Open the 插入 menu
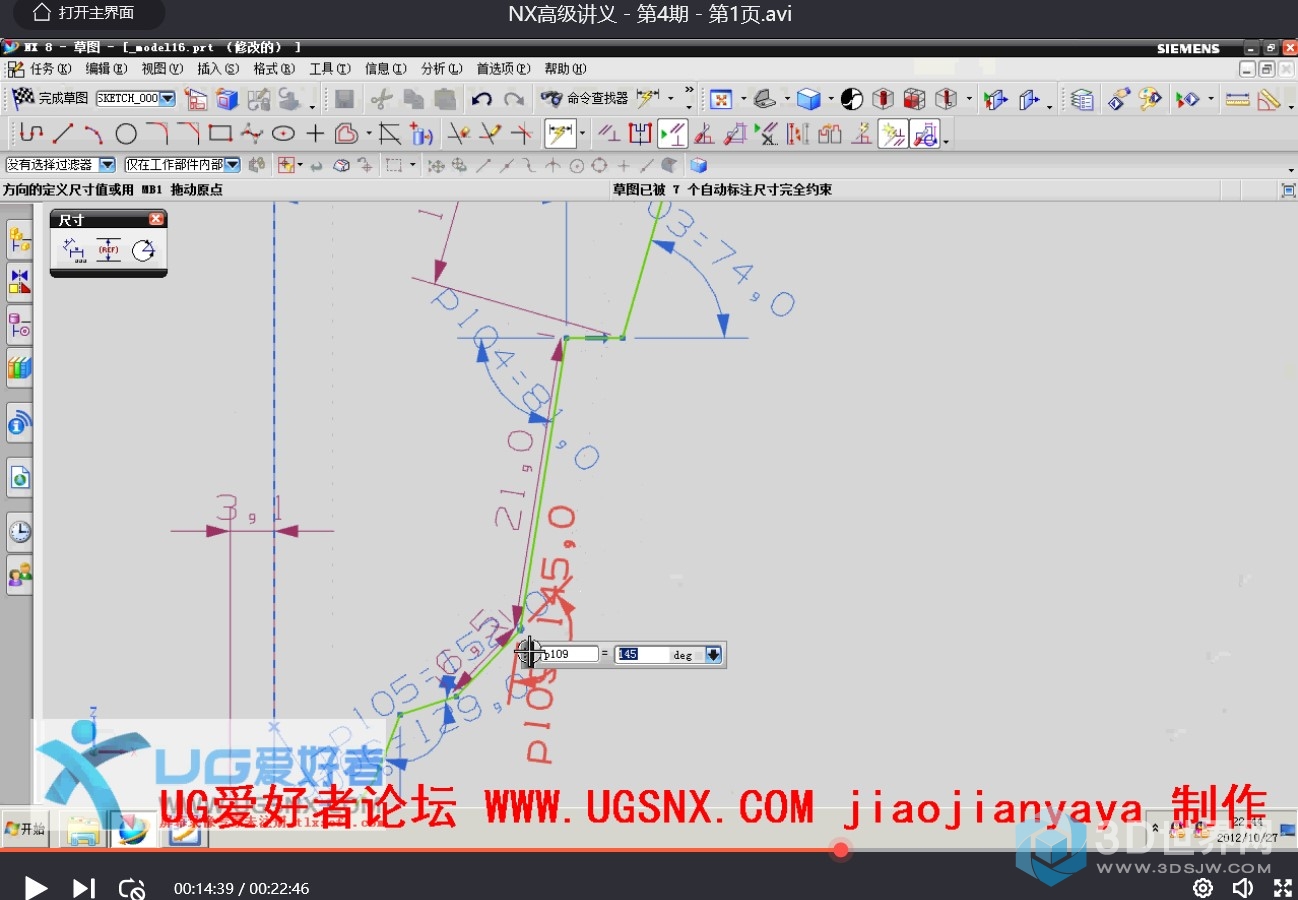This screenshot has width=1298, height=900. [218, 69]
